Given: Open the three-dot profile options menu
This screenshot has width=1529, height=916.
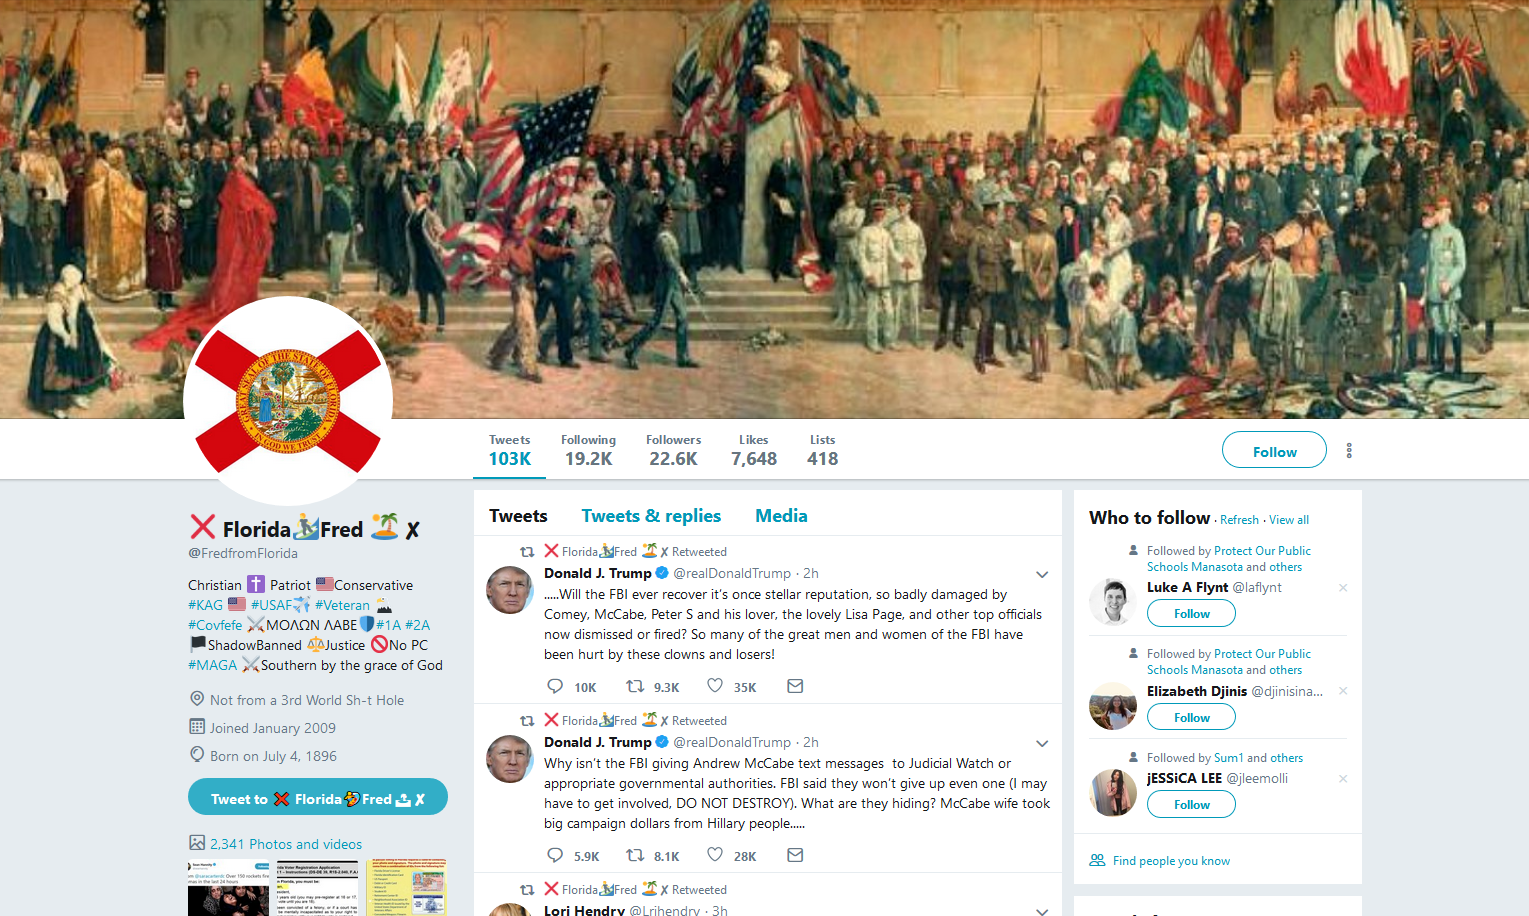Looking at the screenshot, I should tap(1349, 450).
